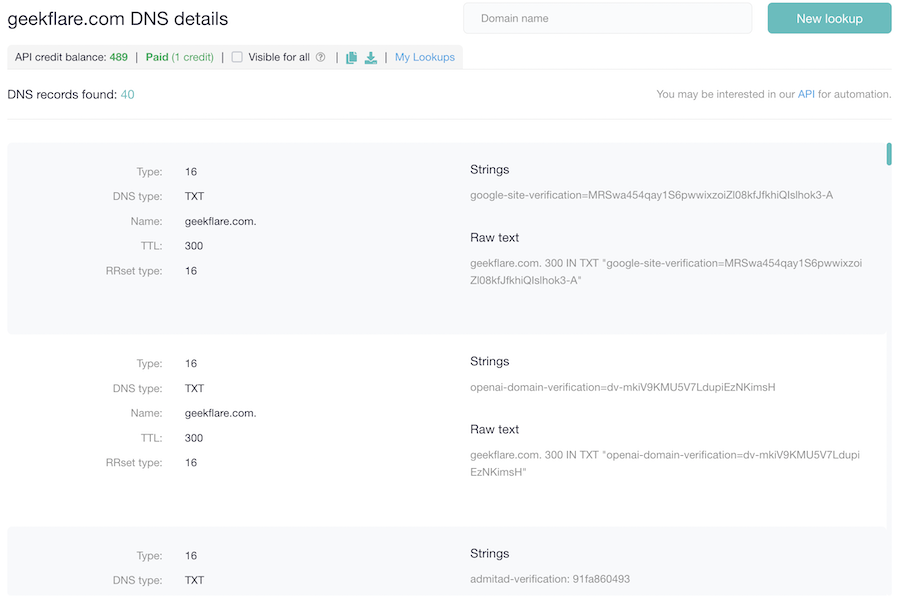This screenshot has height=599, width=900.
Task: Click the download results icon
Action: tap(371, 57)
